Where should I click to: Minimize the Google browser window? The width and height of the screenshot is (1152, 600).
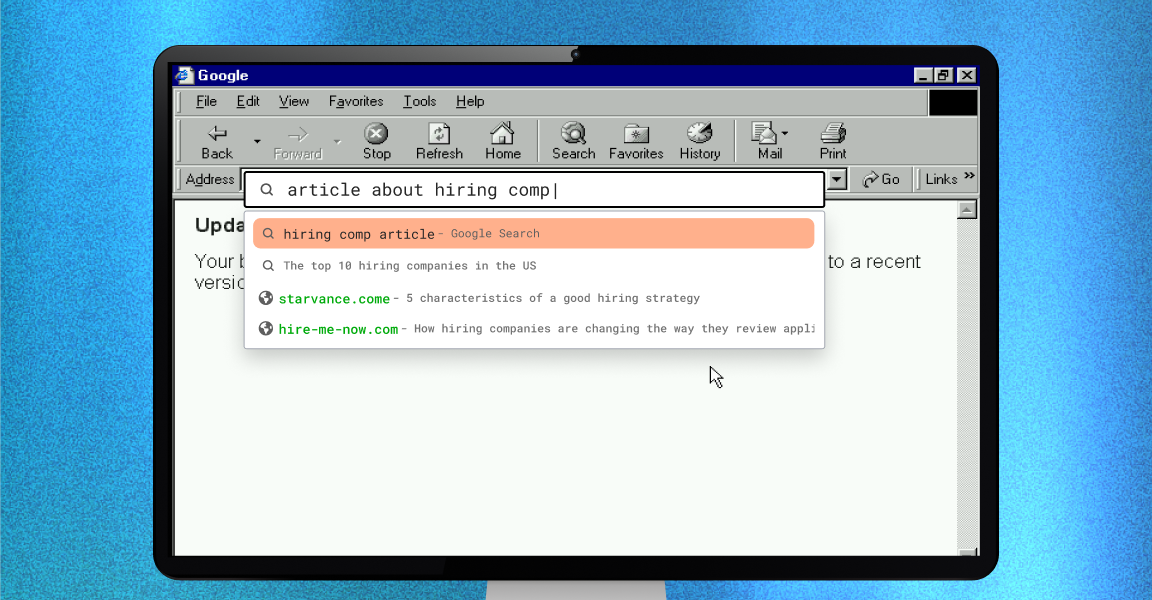(924, 75)
